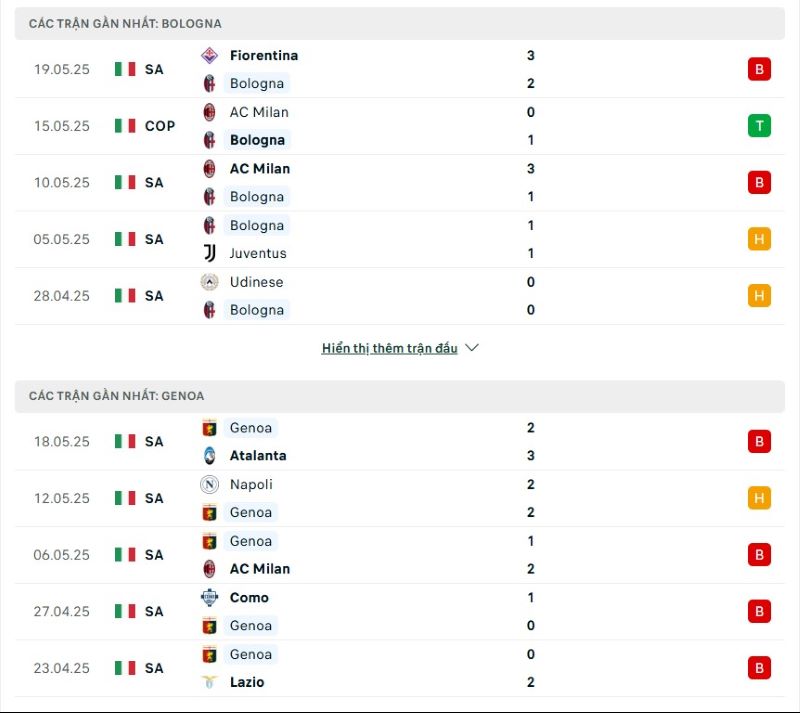Click the Udinese club crest icon
This screenshot has width=800, height=713.
209,282
